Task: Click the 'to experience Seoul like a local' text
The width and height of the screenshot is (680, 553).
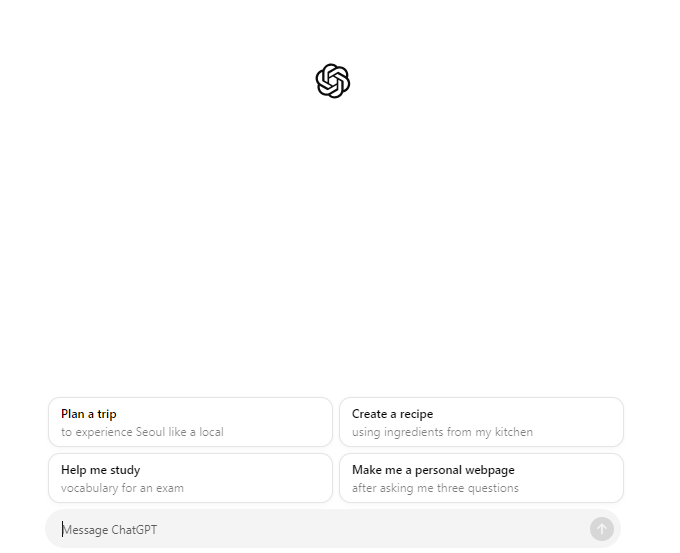Action: click(142, 432)
